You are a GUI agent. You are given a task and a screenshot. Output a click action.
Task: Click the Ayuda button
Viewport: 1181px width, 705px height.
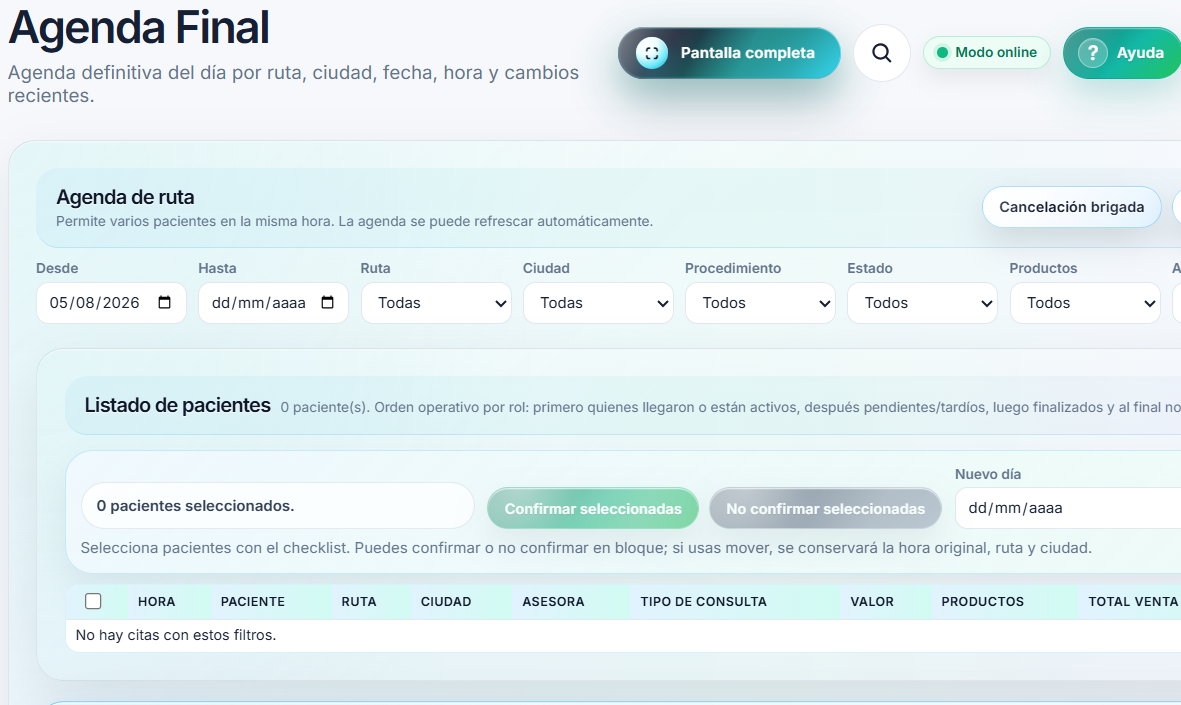pyautogui.click(x=1122, y=53)
